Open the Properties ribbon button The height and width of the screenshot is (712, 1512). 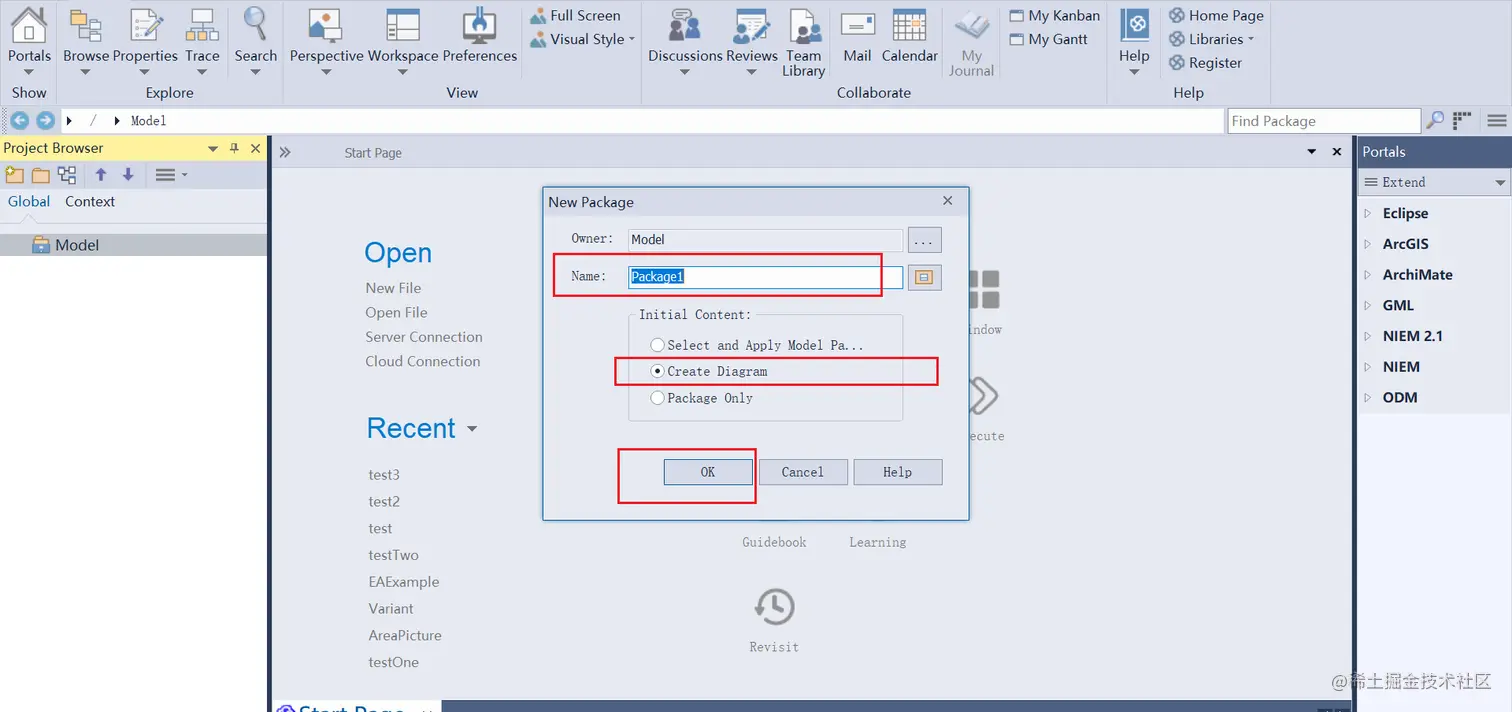tap(145, 40)
